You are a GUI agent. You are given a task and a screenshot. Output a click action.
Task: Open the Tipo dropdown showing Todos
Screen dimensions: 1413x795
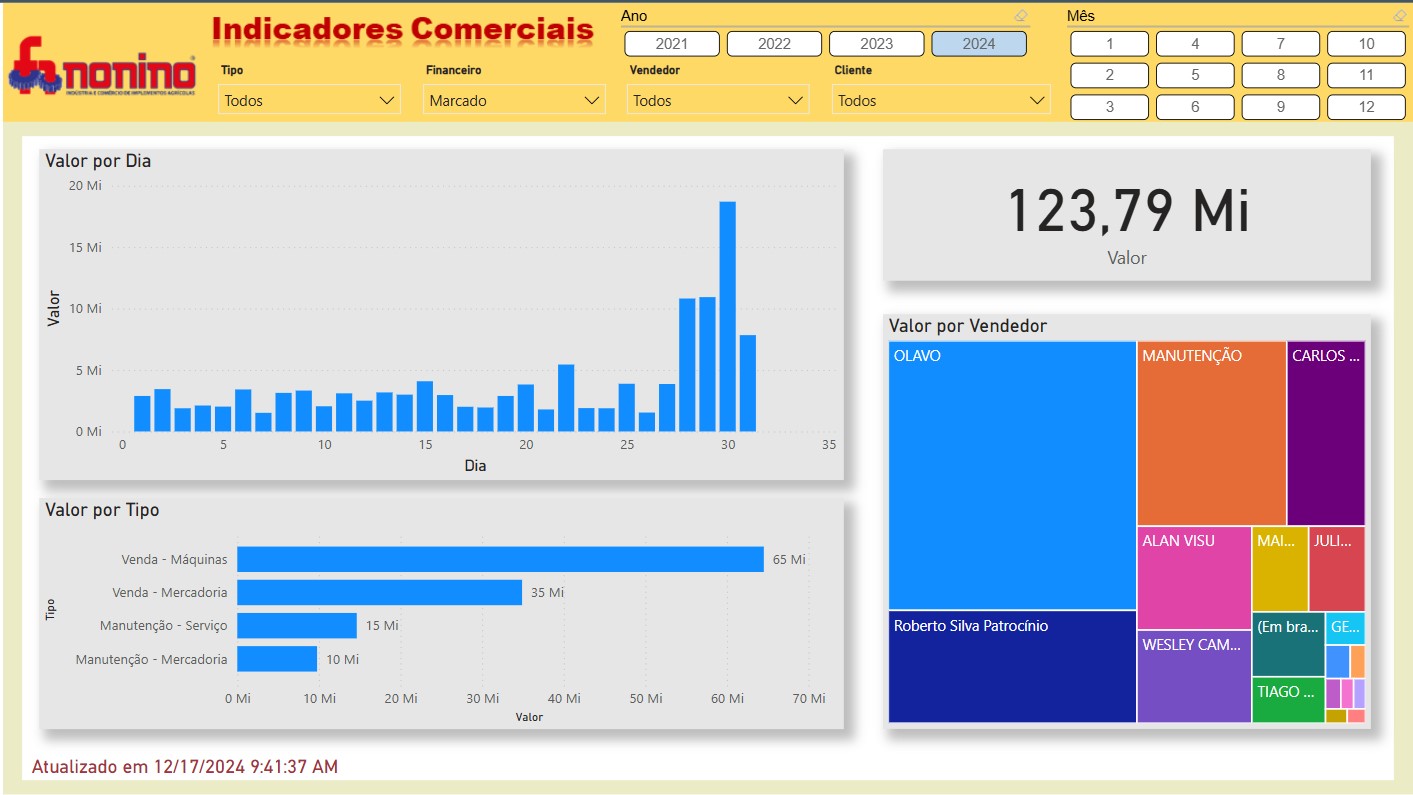click(310, 100)
